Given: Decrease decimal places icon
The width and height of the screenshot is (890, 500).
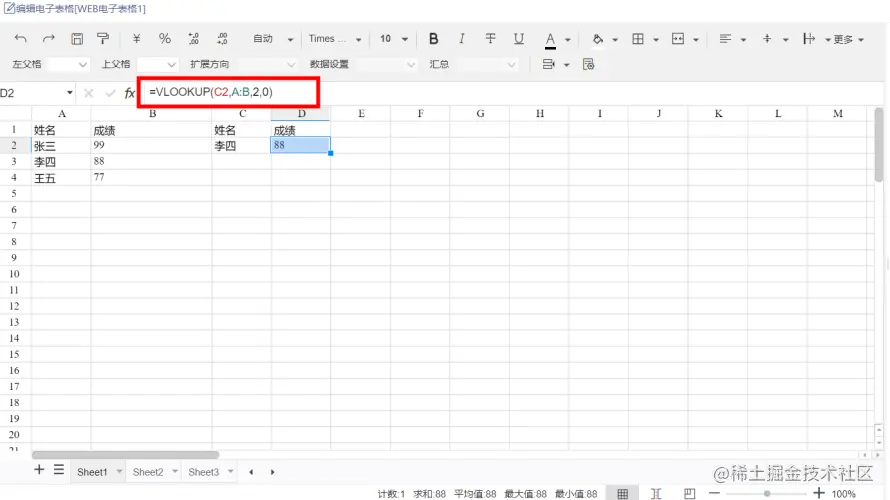Looking at the screenshot, I should pyautogui.click(x=222, y=39).
